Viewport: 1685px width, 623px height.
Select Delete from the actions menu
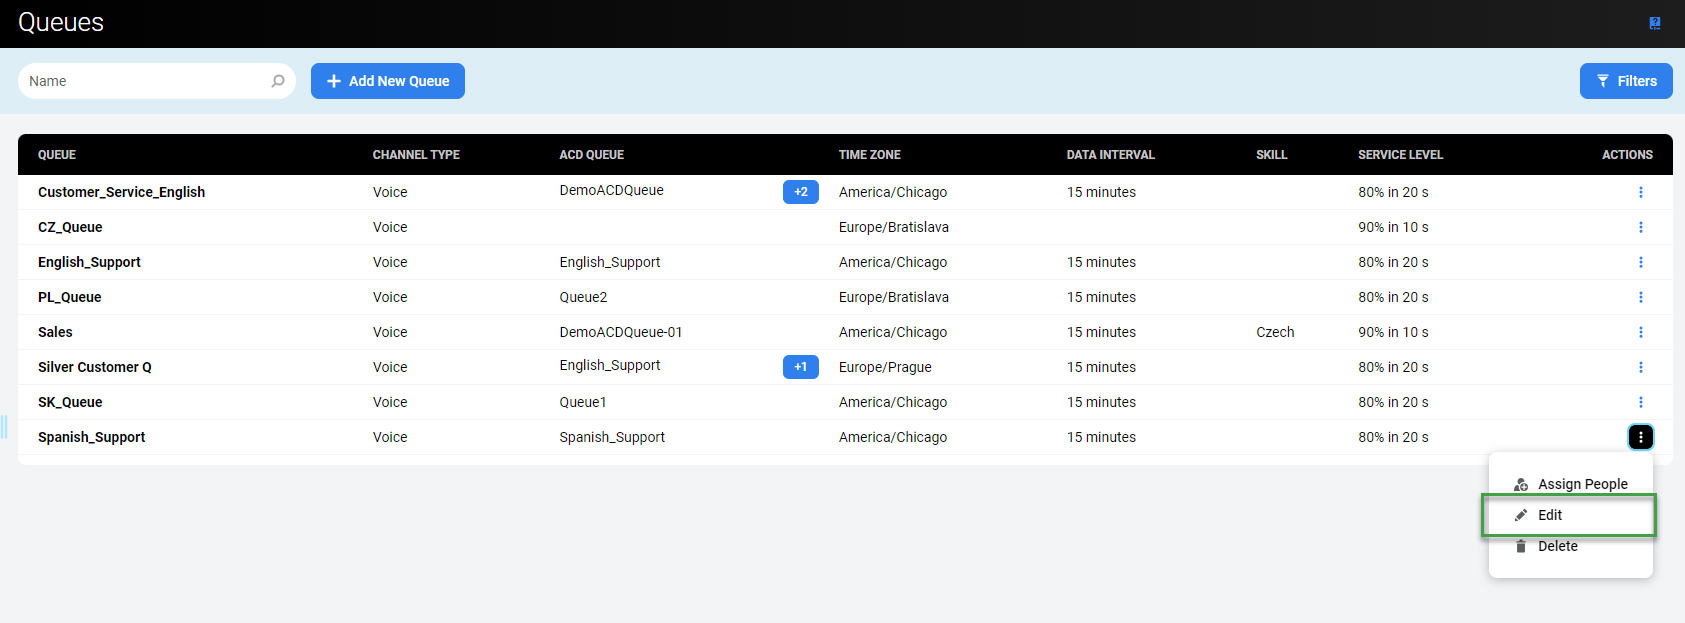1557,546
